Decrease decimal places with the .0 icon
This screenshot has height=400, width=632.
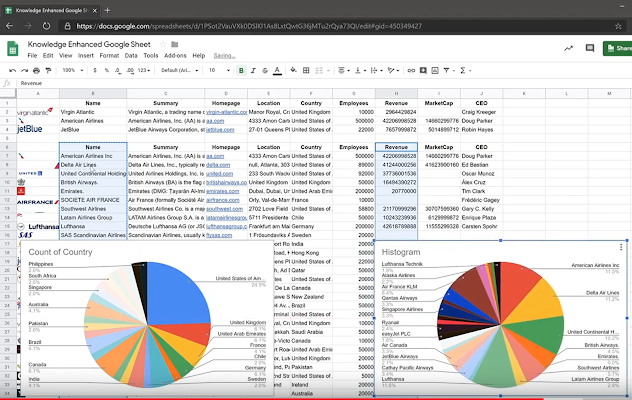[x=118, y=70]
